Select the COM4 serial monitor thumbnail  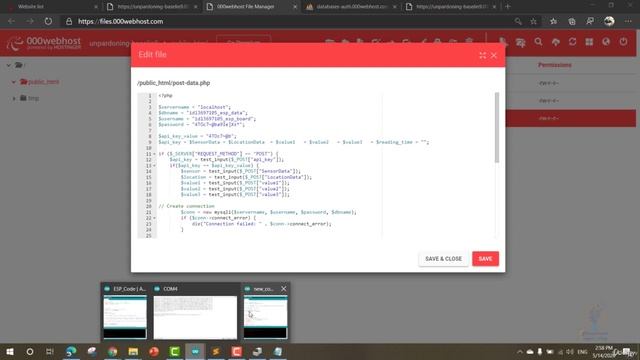(x=195, y=317)
